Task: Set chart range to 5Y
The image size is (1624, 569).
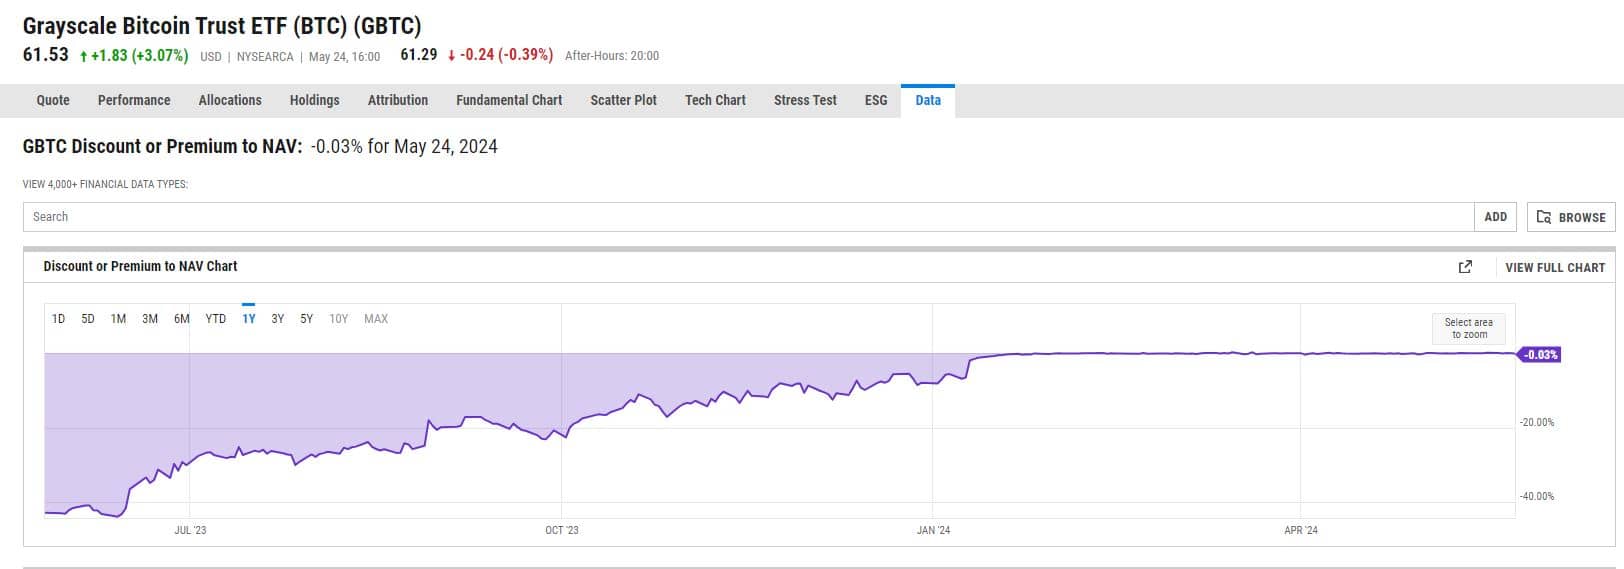Action: point(307,319)
